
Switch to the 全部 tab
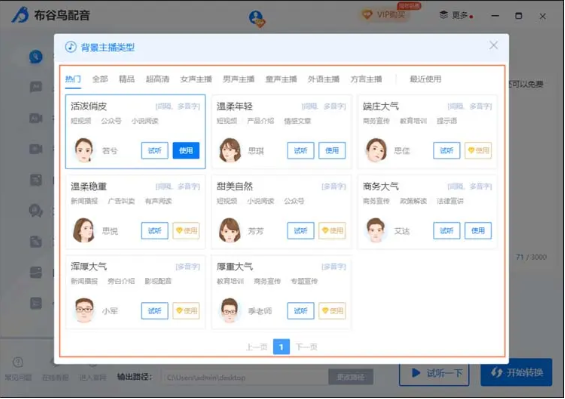click(x=100, y=79)
